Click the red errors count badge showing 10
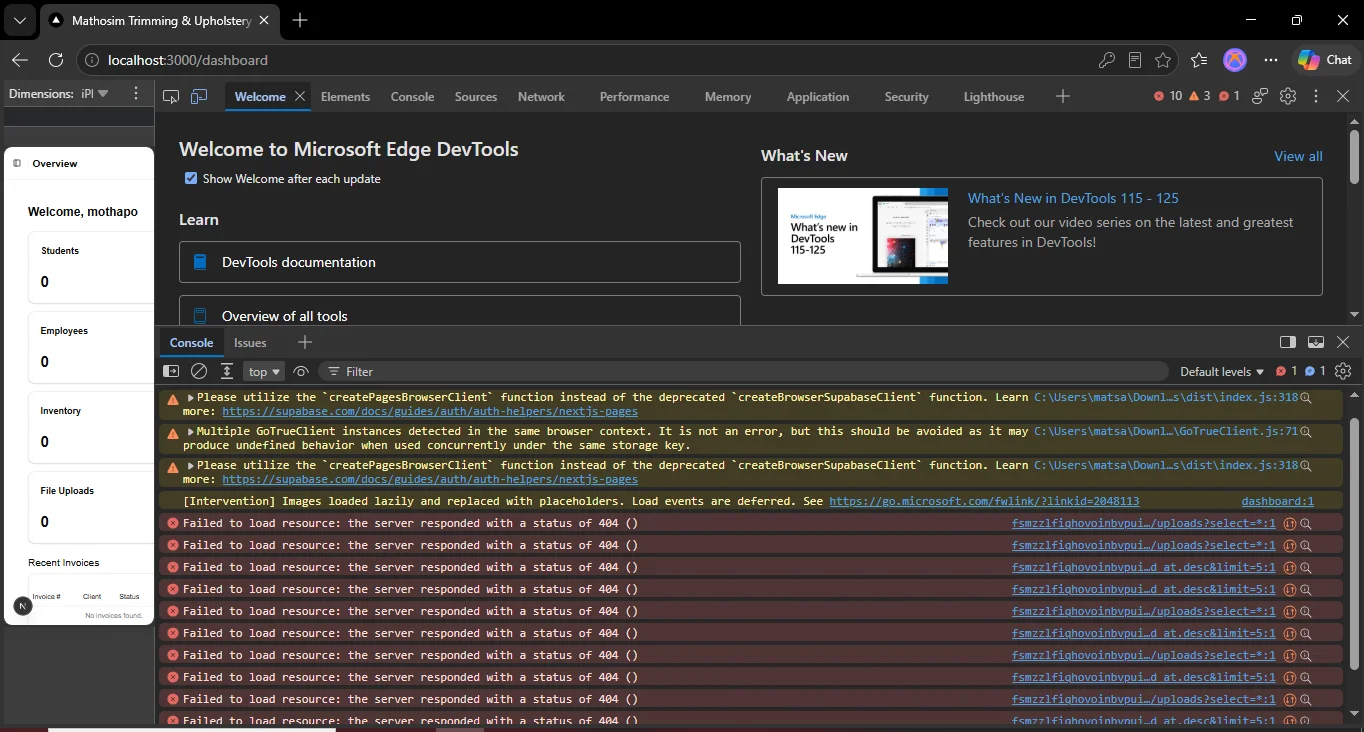1364x732 pixels. tap(1167, 96)
